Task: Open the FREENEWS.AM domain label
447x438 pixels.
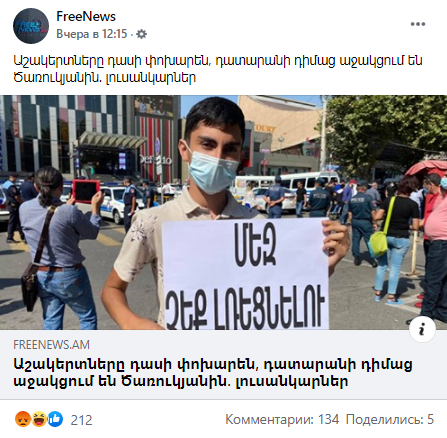Action: [x=51, y=345]
